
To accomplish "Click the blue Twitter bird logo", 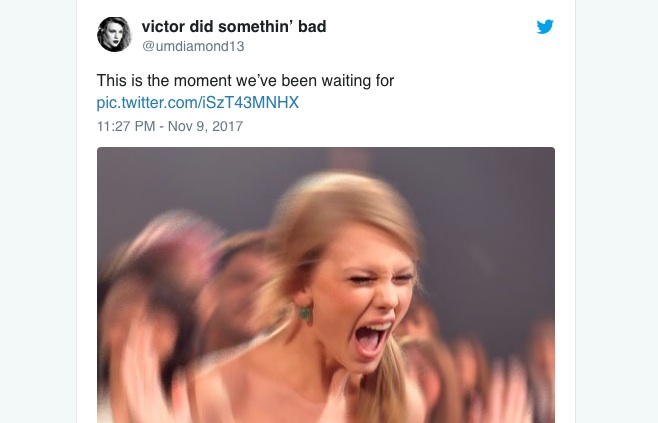I will tap(545, 26).
